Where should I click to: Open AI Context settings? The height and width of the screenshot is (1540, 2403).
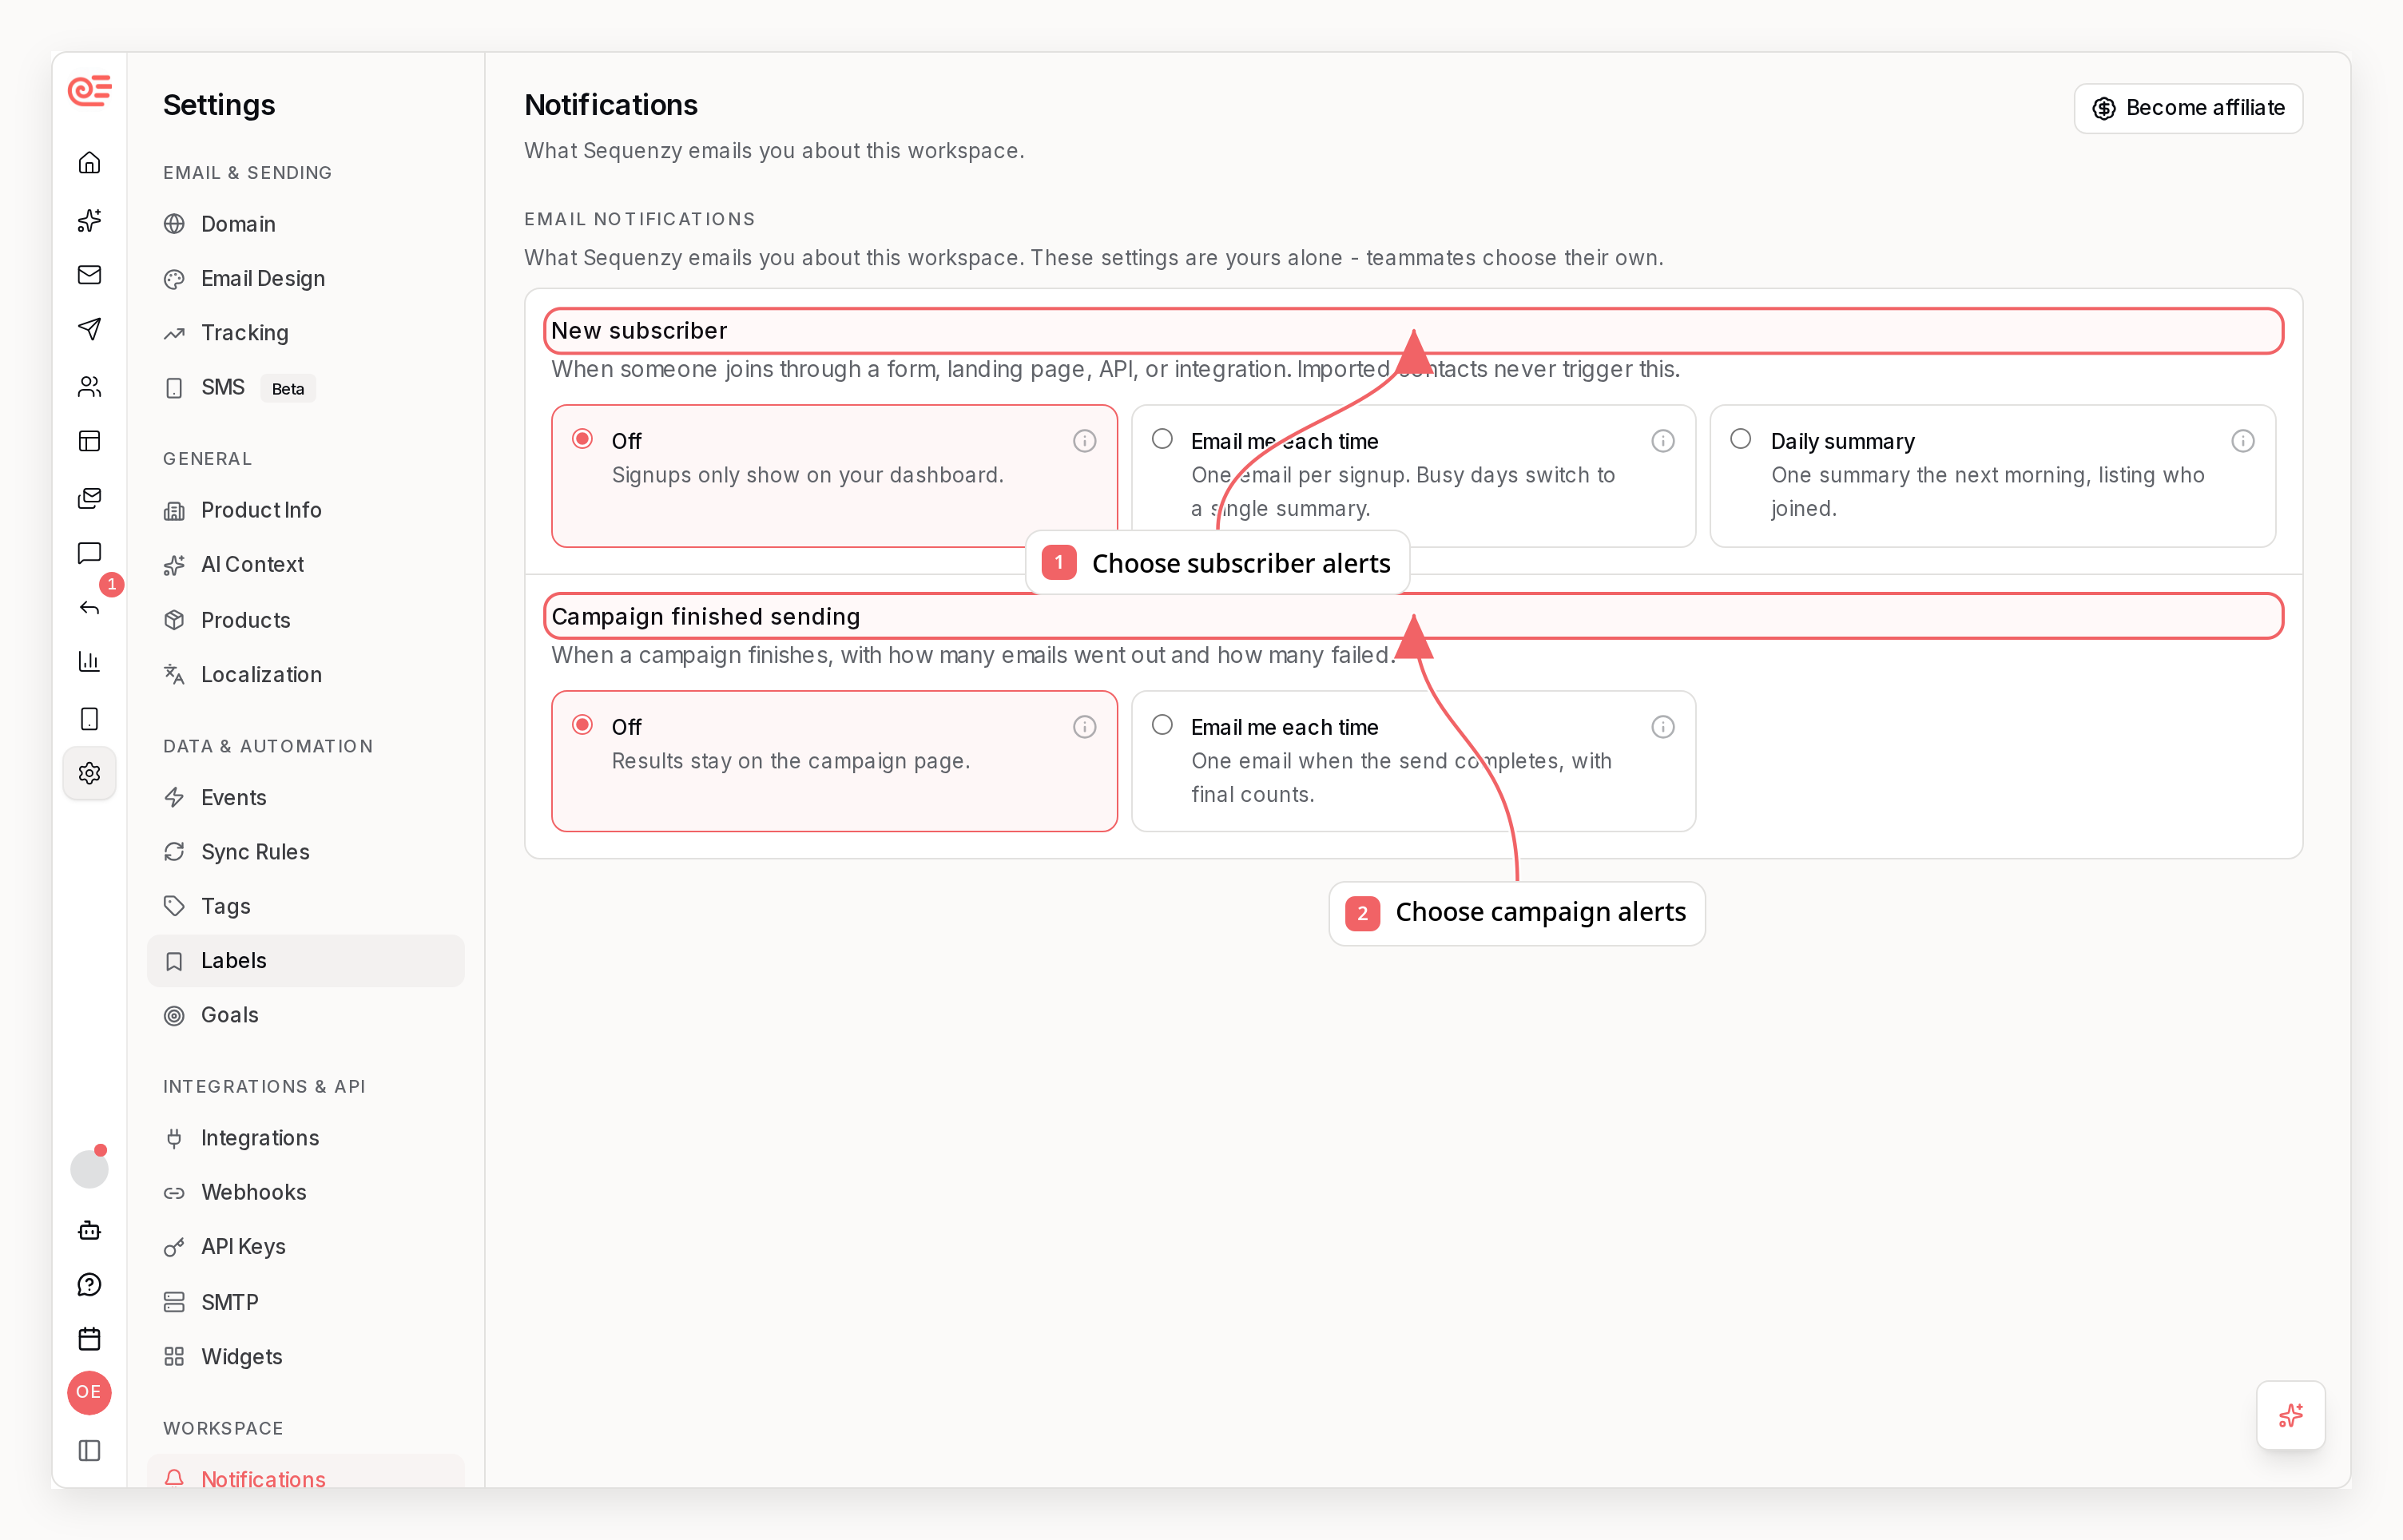coord(305,565)
